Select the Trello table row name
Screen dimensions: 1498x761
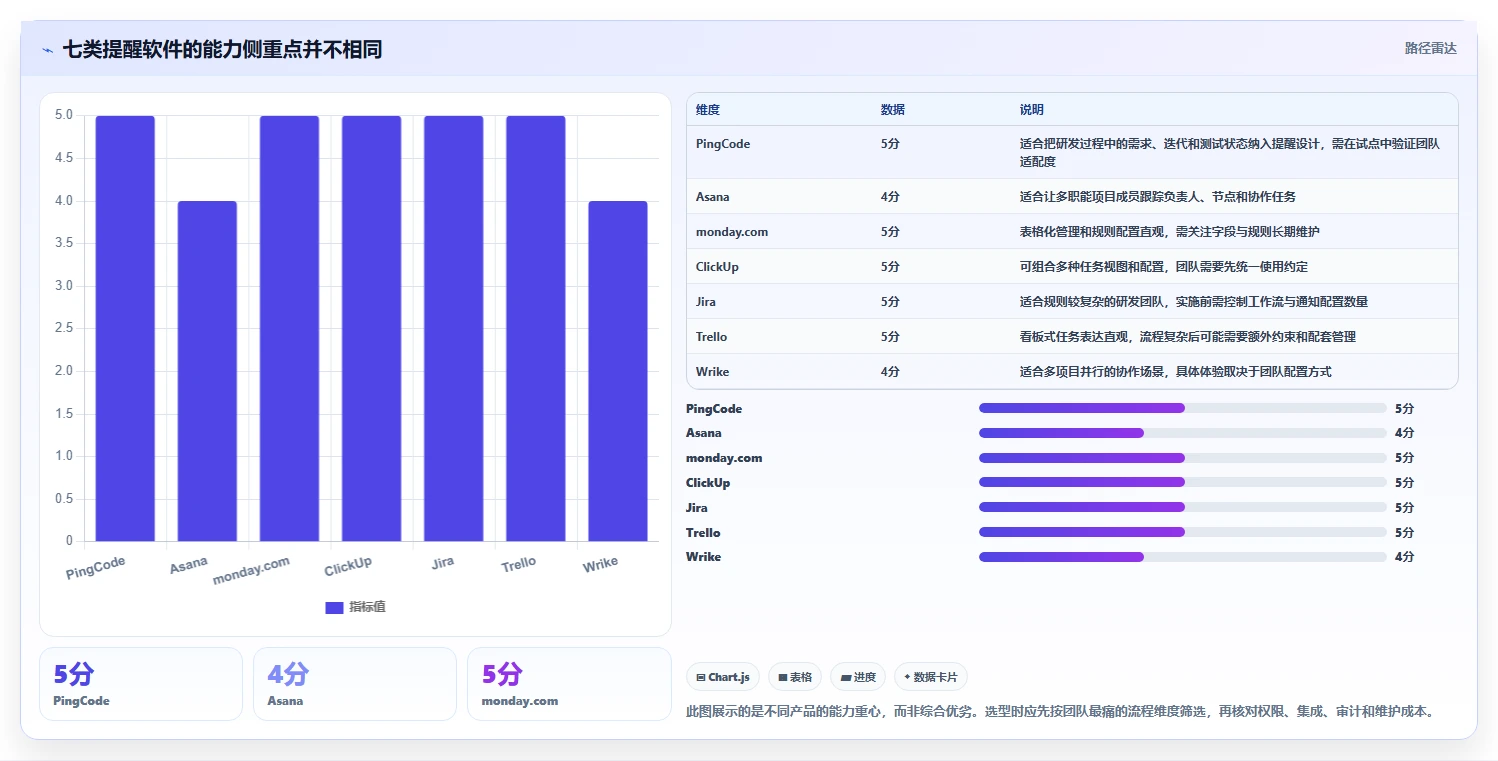tap(712, 337)
